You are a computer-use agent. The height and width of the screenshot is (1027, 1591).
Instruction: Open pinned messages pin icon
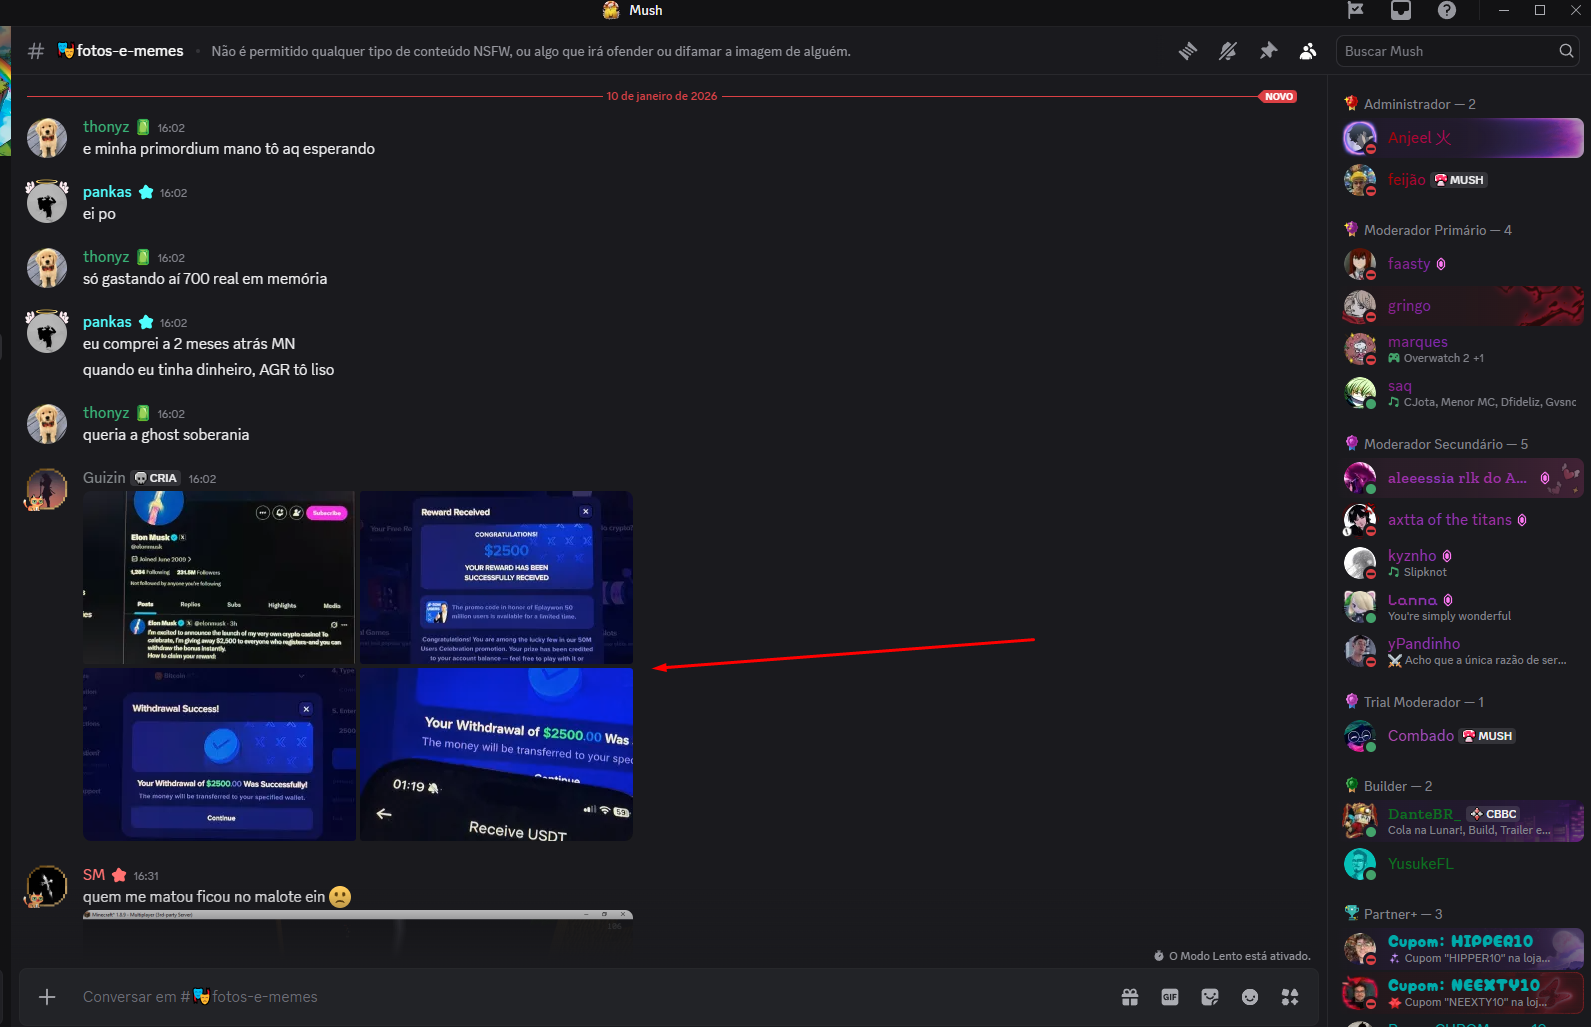pyautogui.click(x=1268, y=51)
